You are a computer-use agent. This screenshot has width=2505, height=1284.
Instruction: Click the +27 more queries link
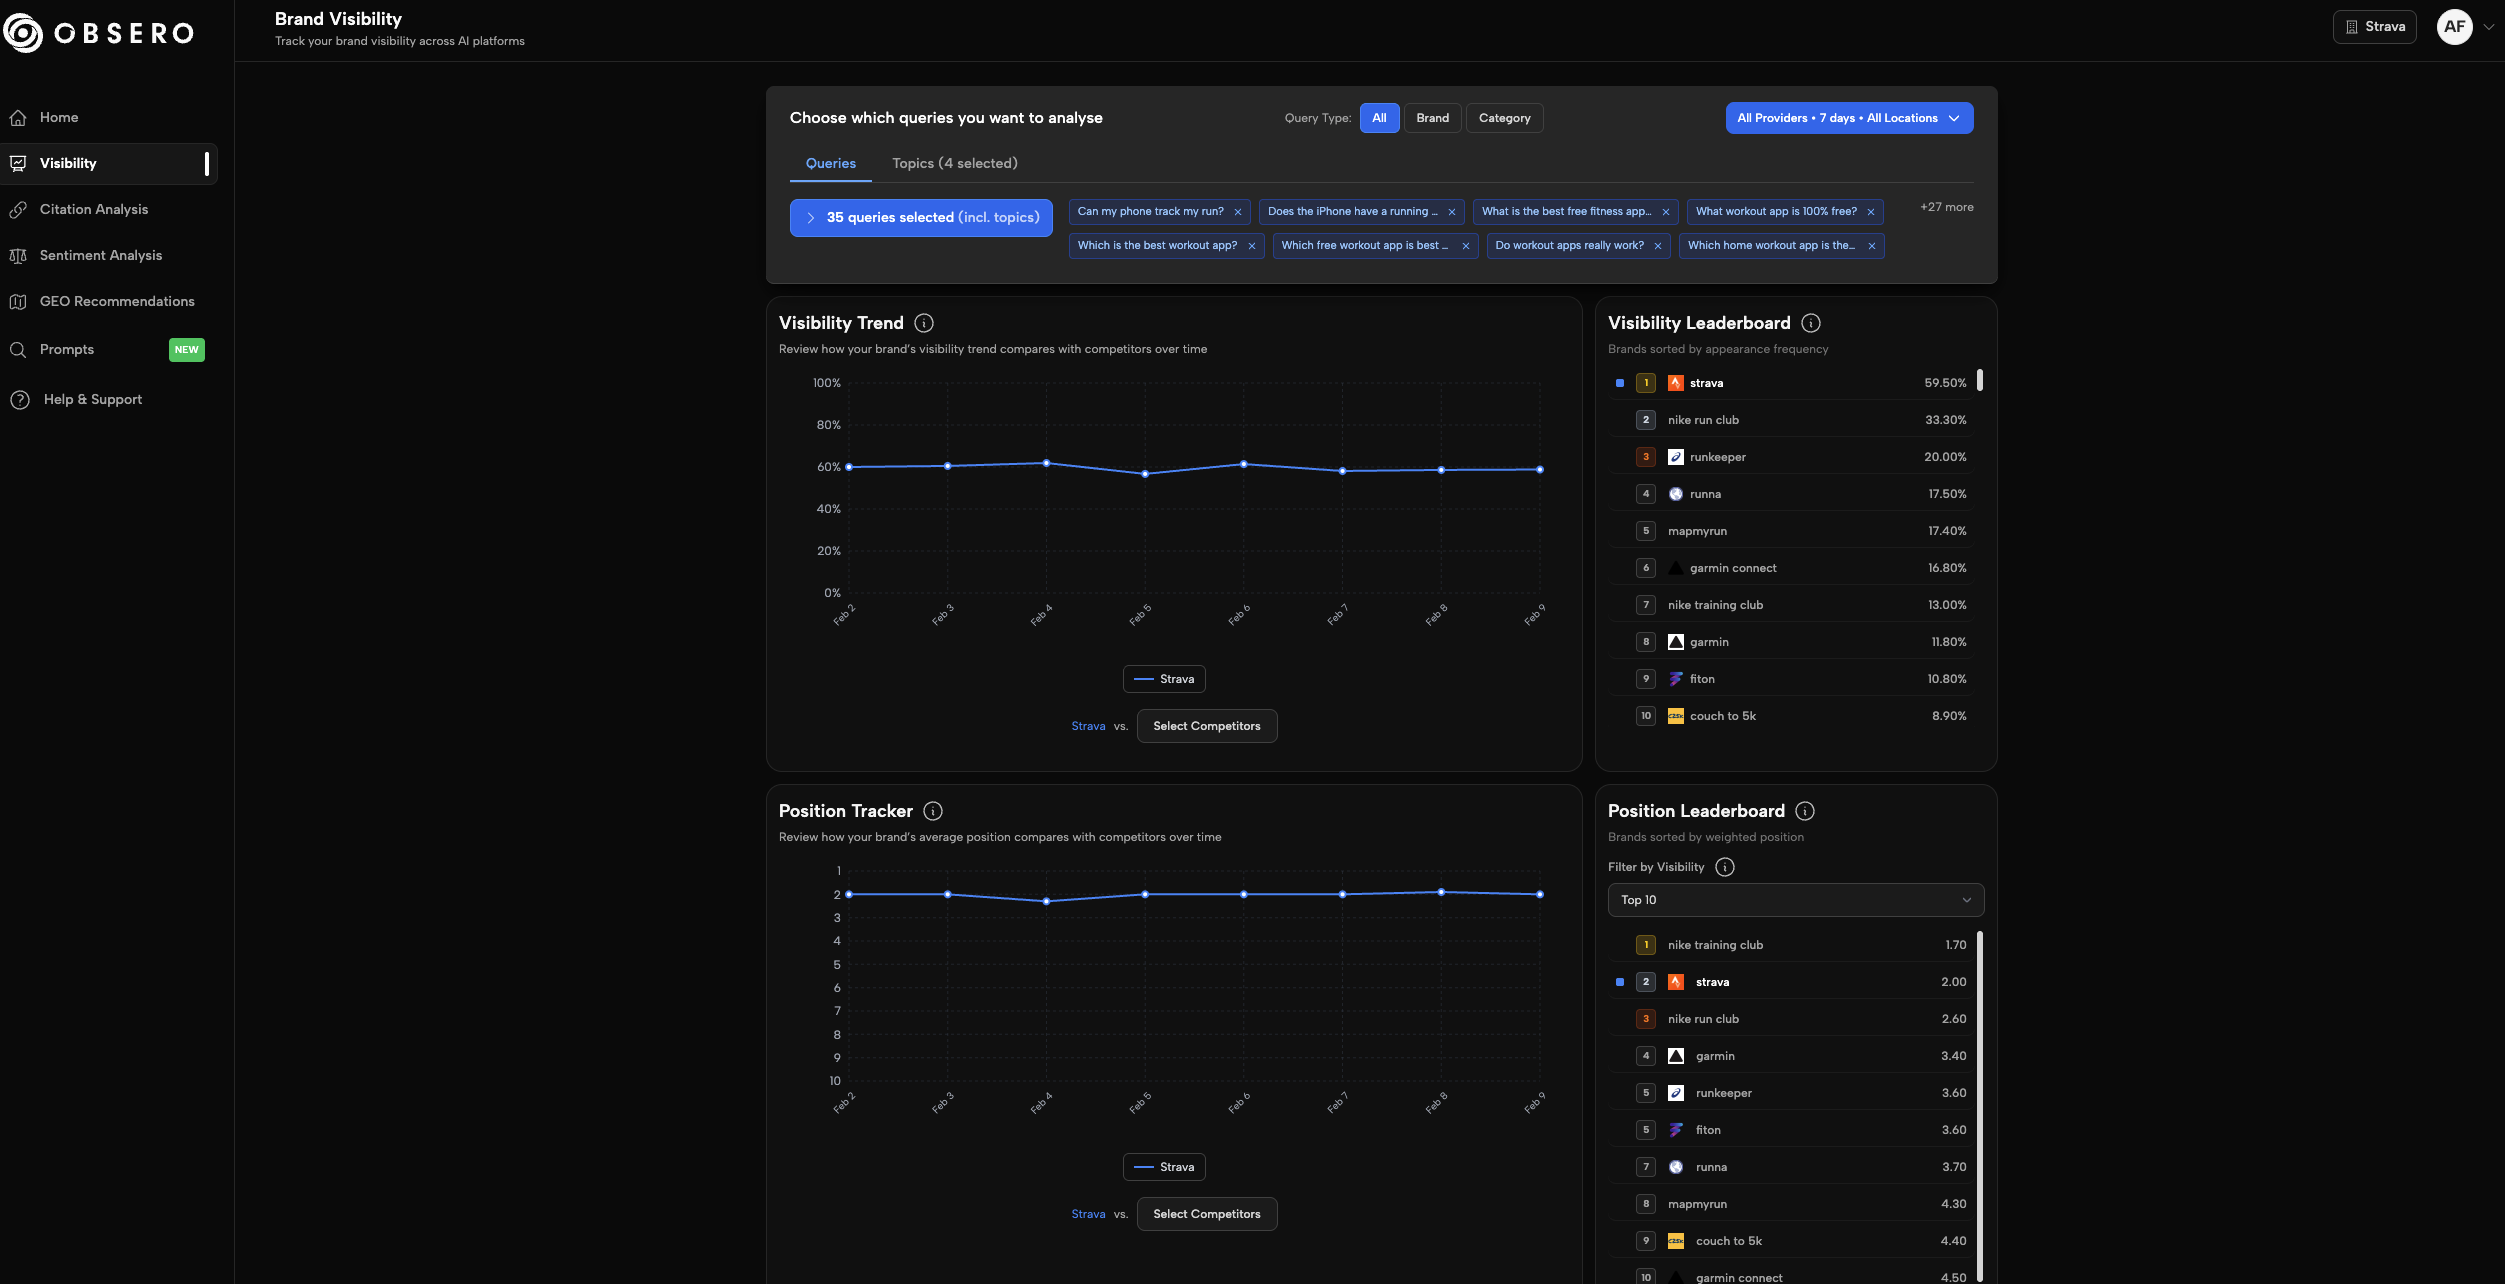coord(1946,208)
